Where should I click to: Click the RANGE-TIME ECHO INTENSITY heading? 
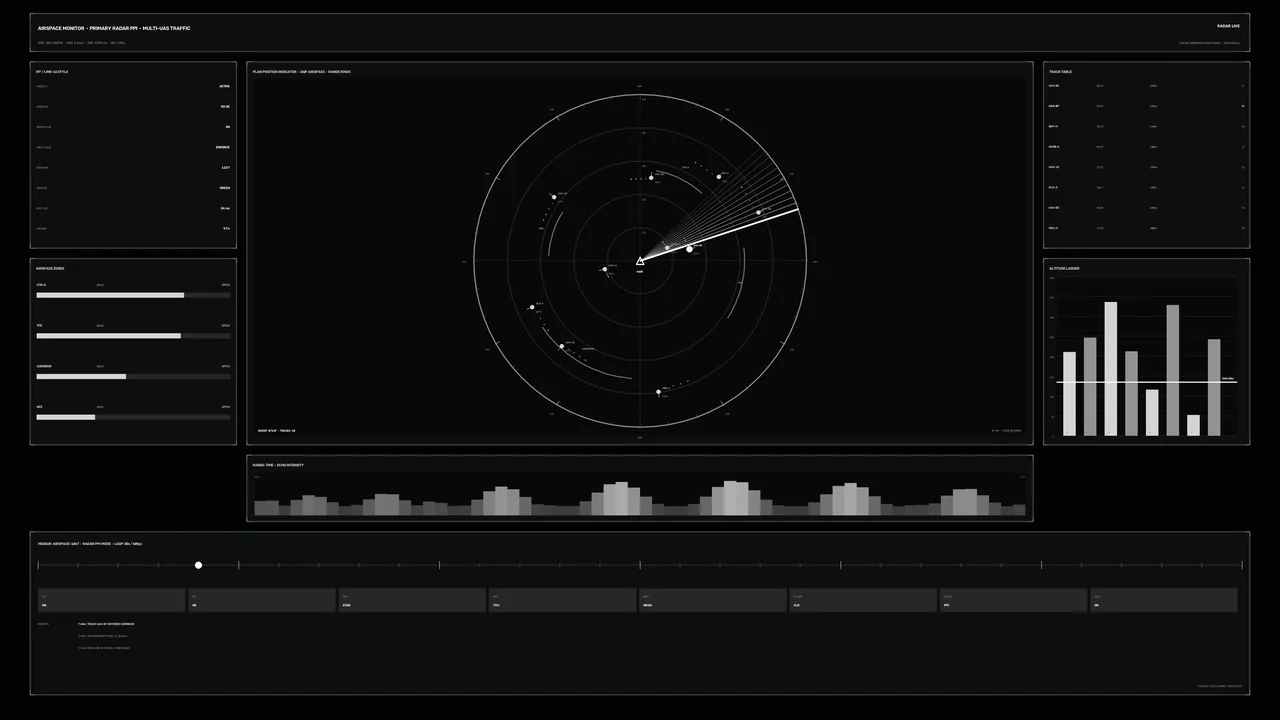[x=278, y=465]
